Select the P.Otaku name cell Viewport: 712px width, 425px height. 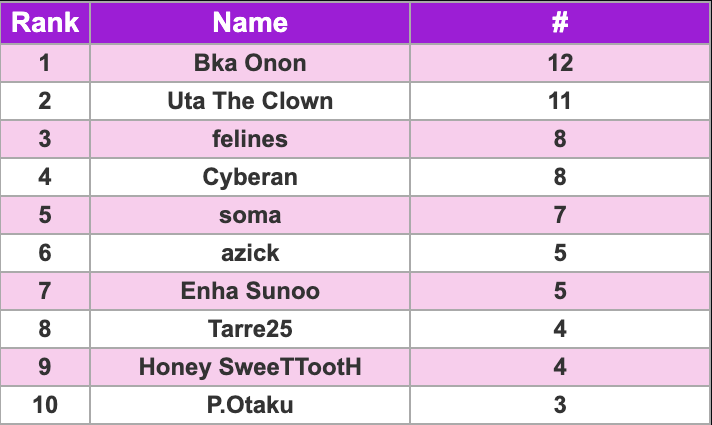(x=250, y=405)
